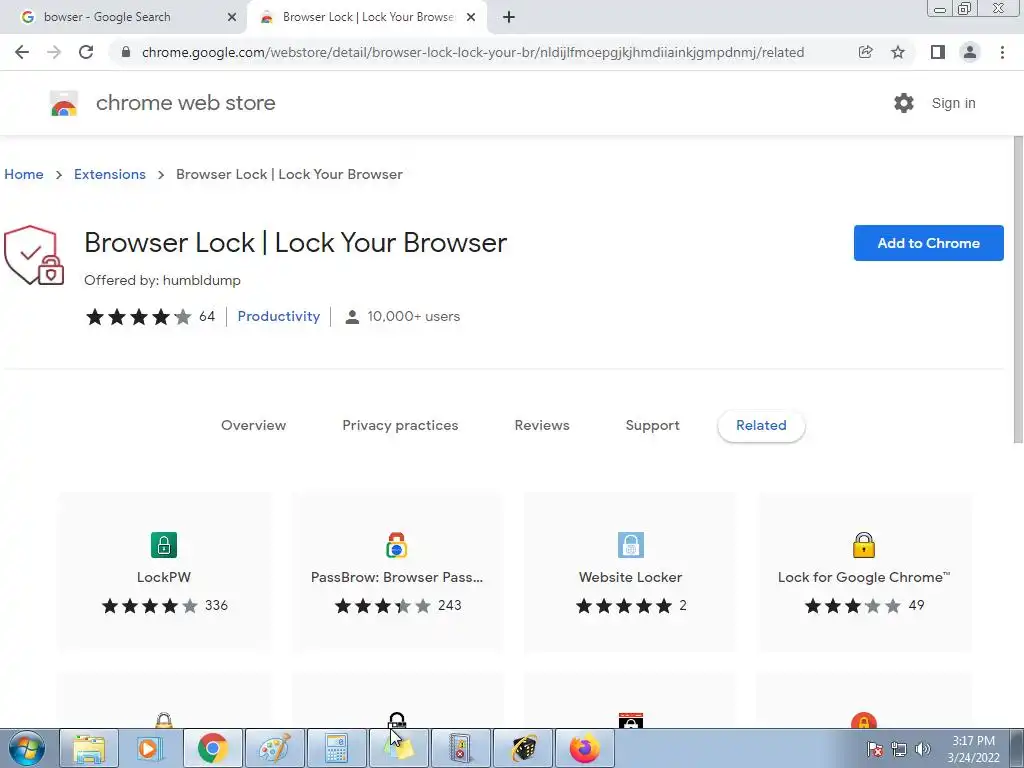Switch to the bowser Google Search tab
Image resolution: width=1024 pixels, height=768 pixels.
[123, 18]
